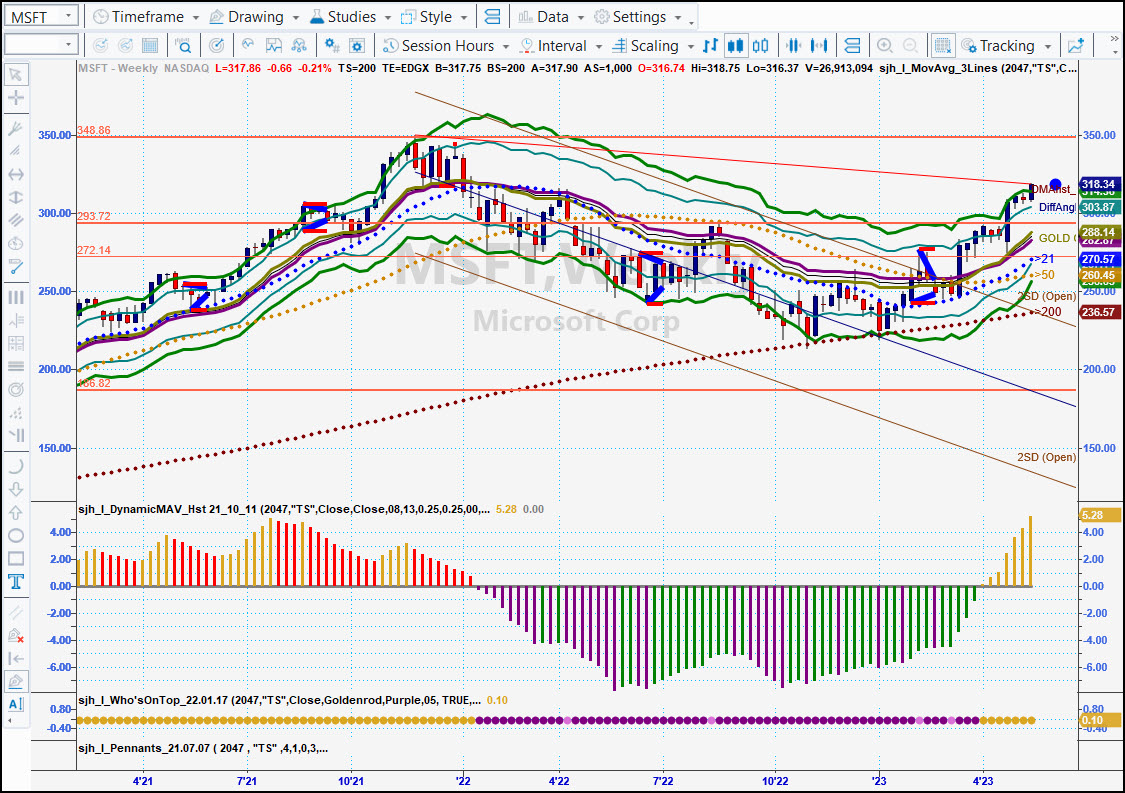Click the 236.57 moving average price tag

point(1098,312)
